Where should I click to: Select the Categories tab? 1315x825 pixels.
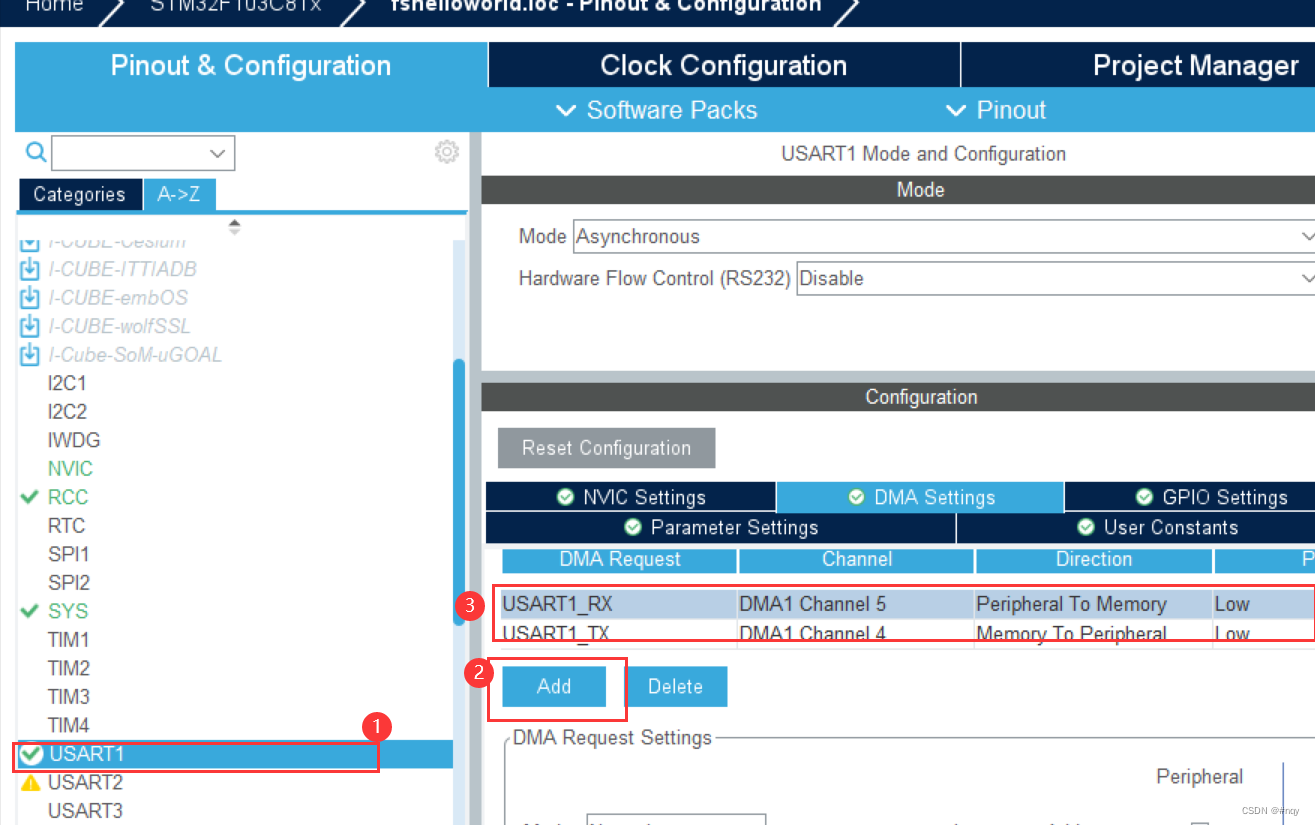pyautogui.click(x=79, y=194)
